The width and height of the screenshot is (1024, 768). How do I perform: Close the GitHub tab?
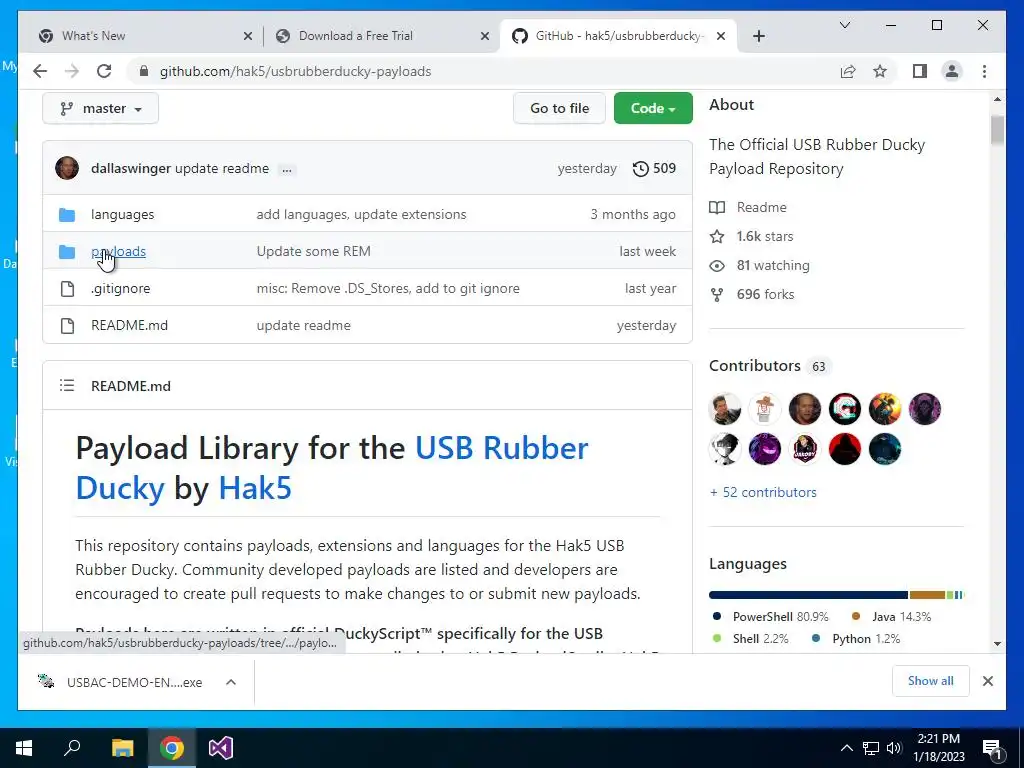[x=720, y=36]
